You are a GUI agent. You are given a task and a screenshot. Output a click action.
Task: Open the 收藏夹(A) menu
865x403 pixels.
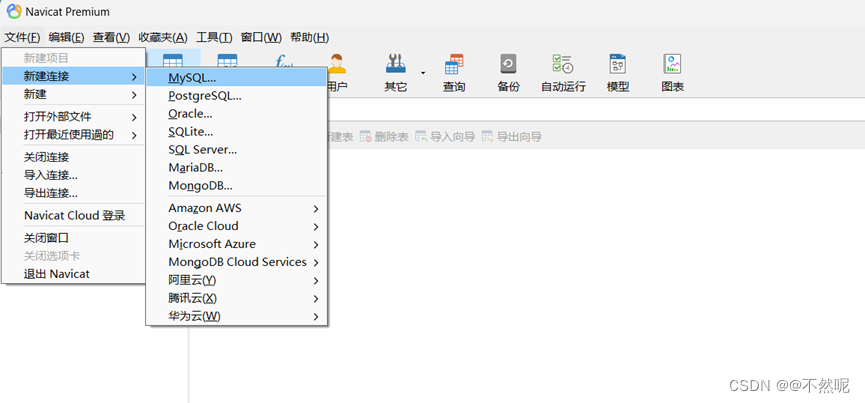[x=163, y=37]
